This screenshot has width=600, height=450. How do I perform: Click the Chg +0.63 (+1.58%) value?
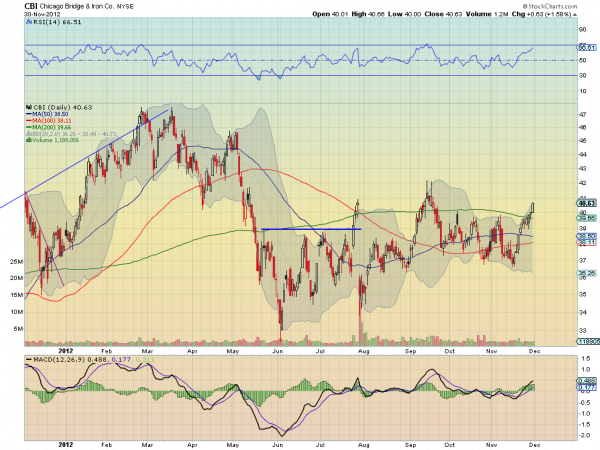pyautogui.click(x=541, y=14)
